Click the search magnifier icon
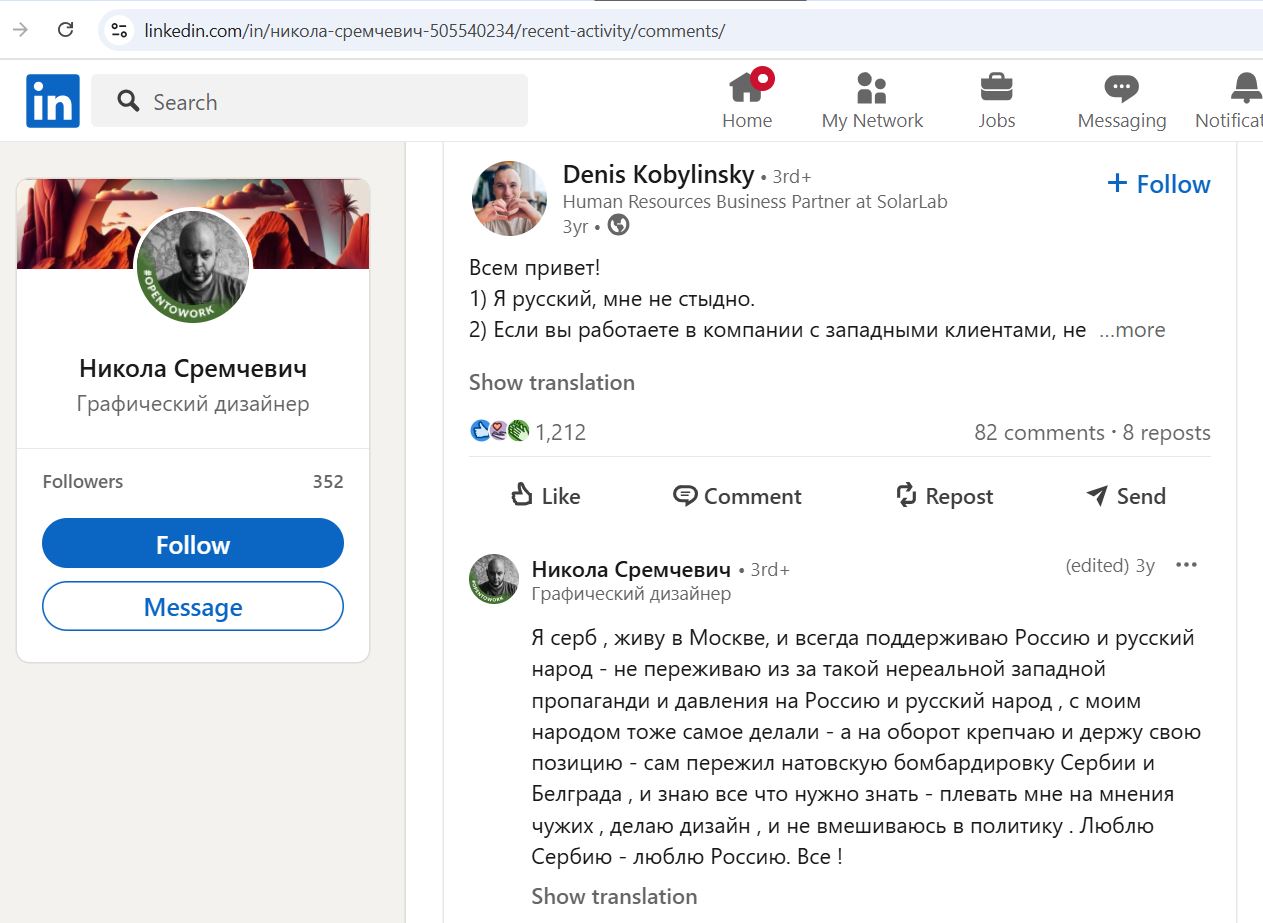Screen dimensions: 1263x923 (128, 101)
